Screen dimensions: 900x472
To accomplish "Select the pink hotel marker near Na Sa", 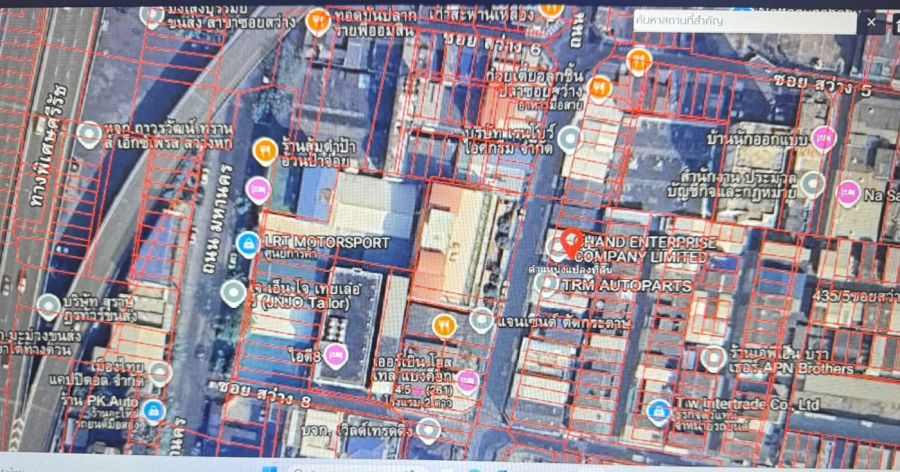I will pos(849,193).
